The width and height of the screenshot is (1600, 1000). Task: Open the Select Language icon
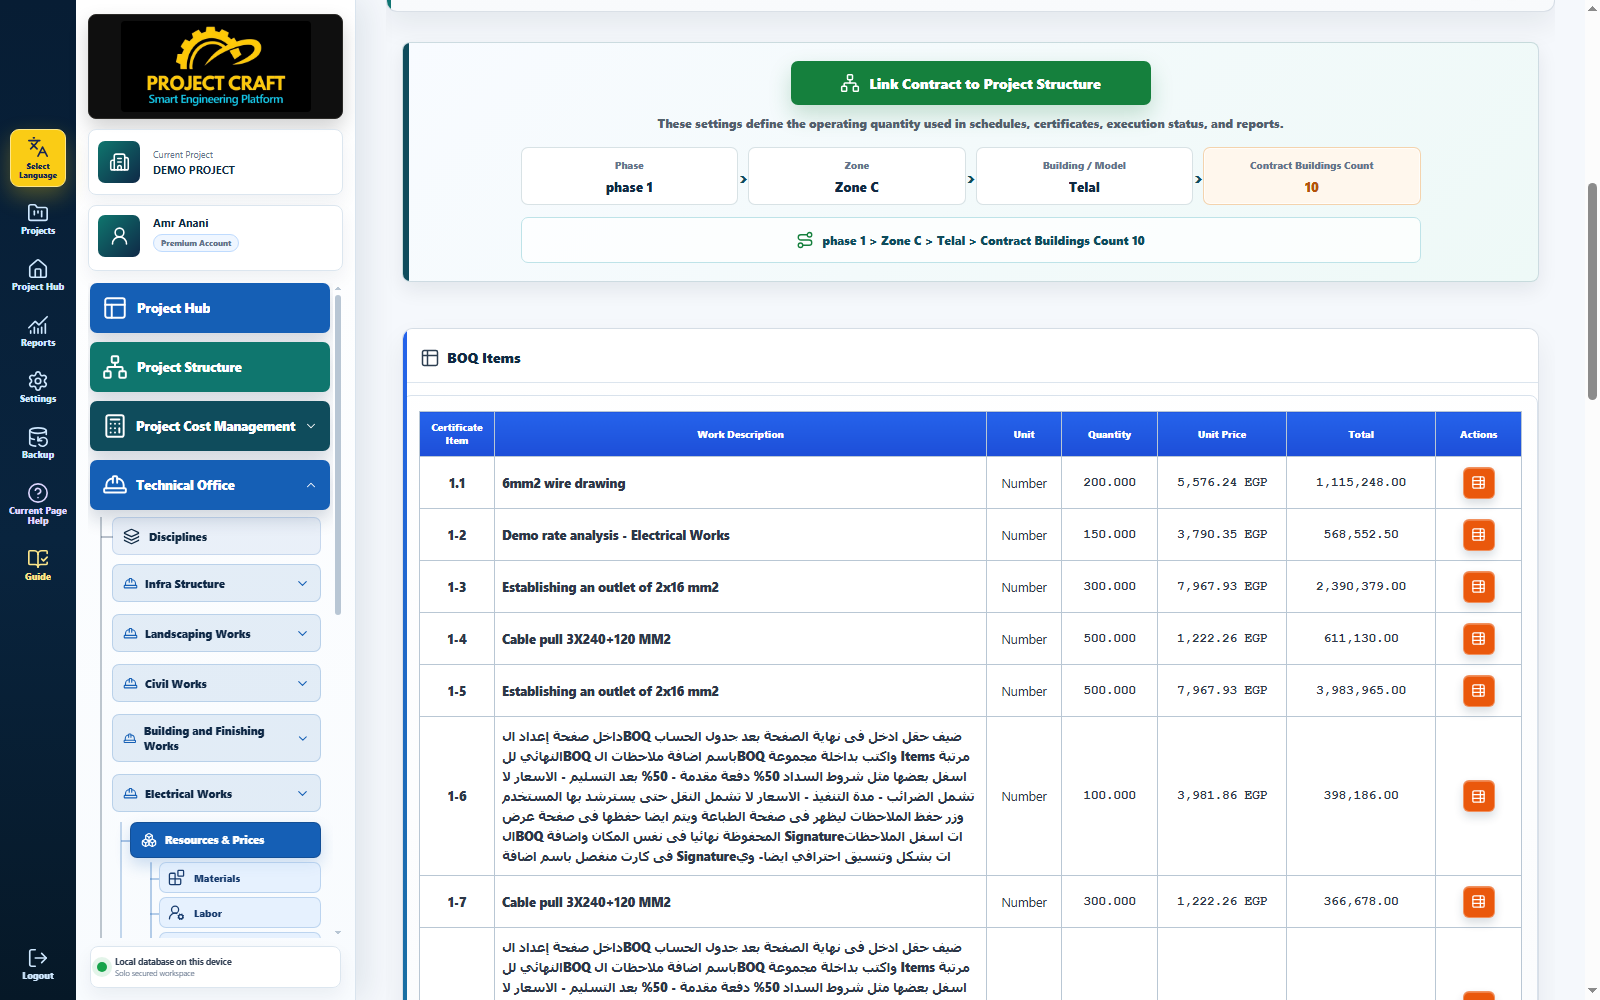click(x=38, y=158)
